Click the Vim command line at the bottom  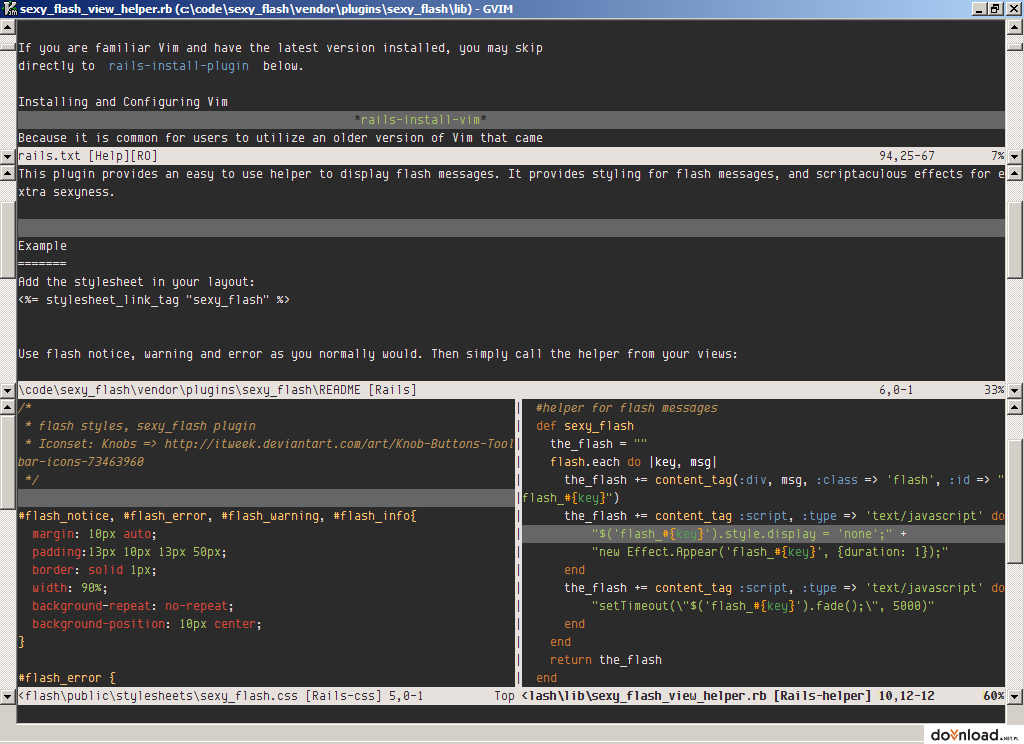click(x=511, y=714)
